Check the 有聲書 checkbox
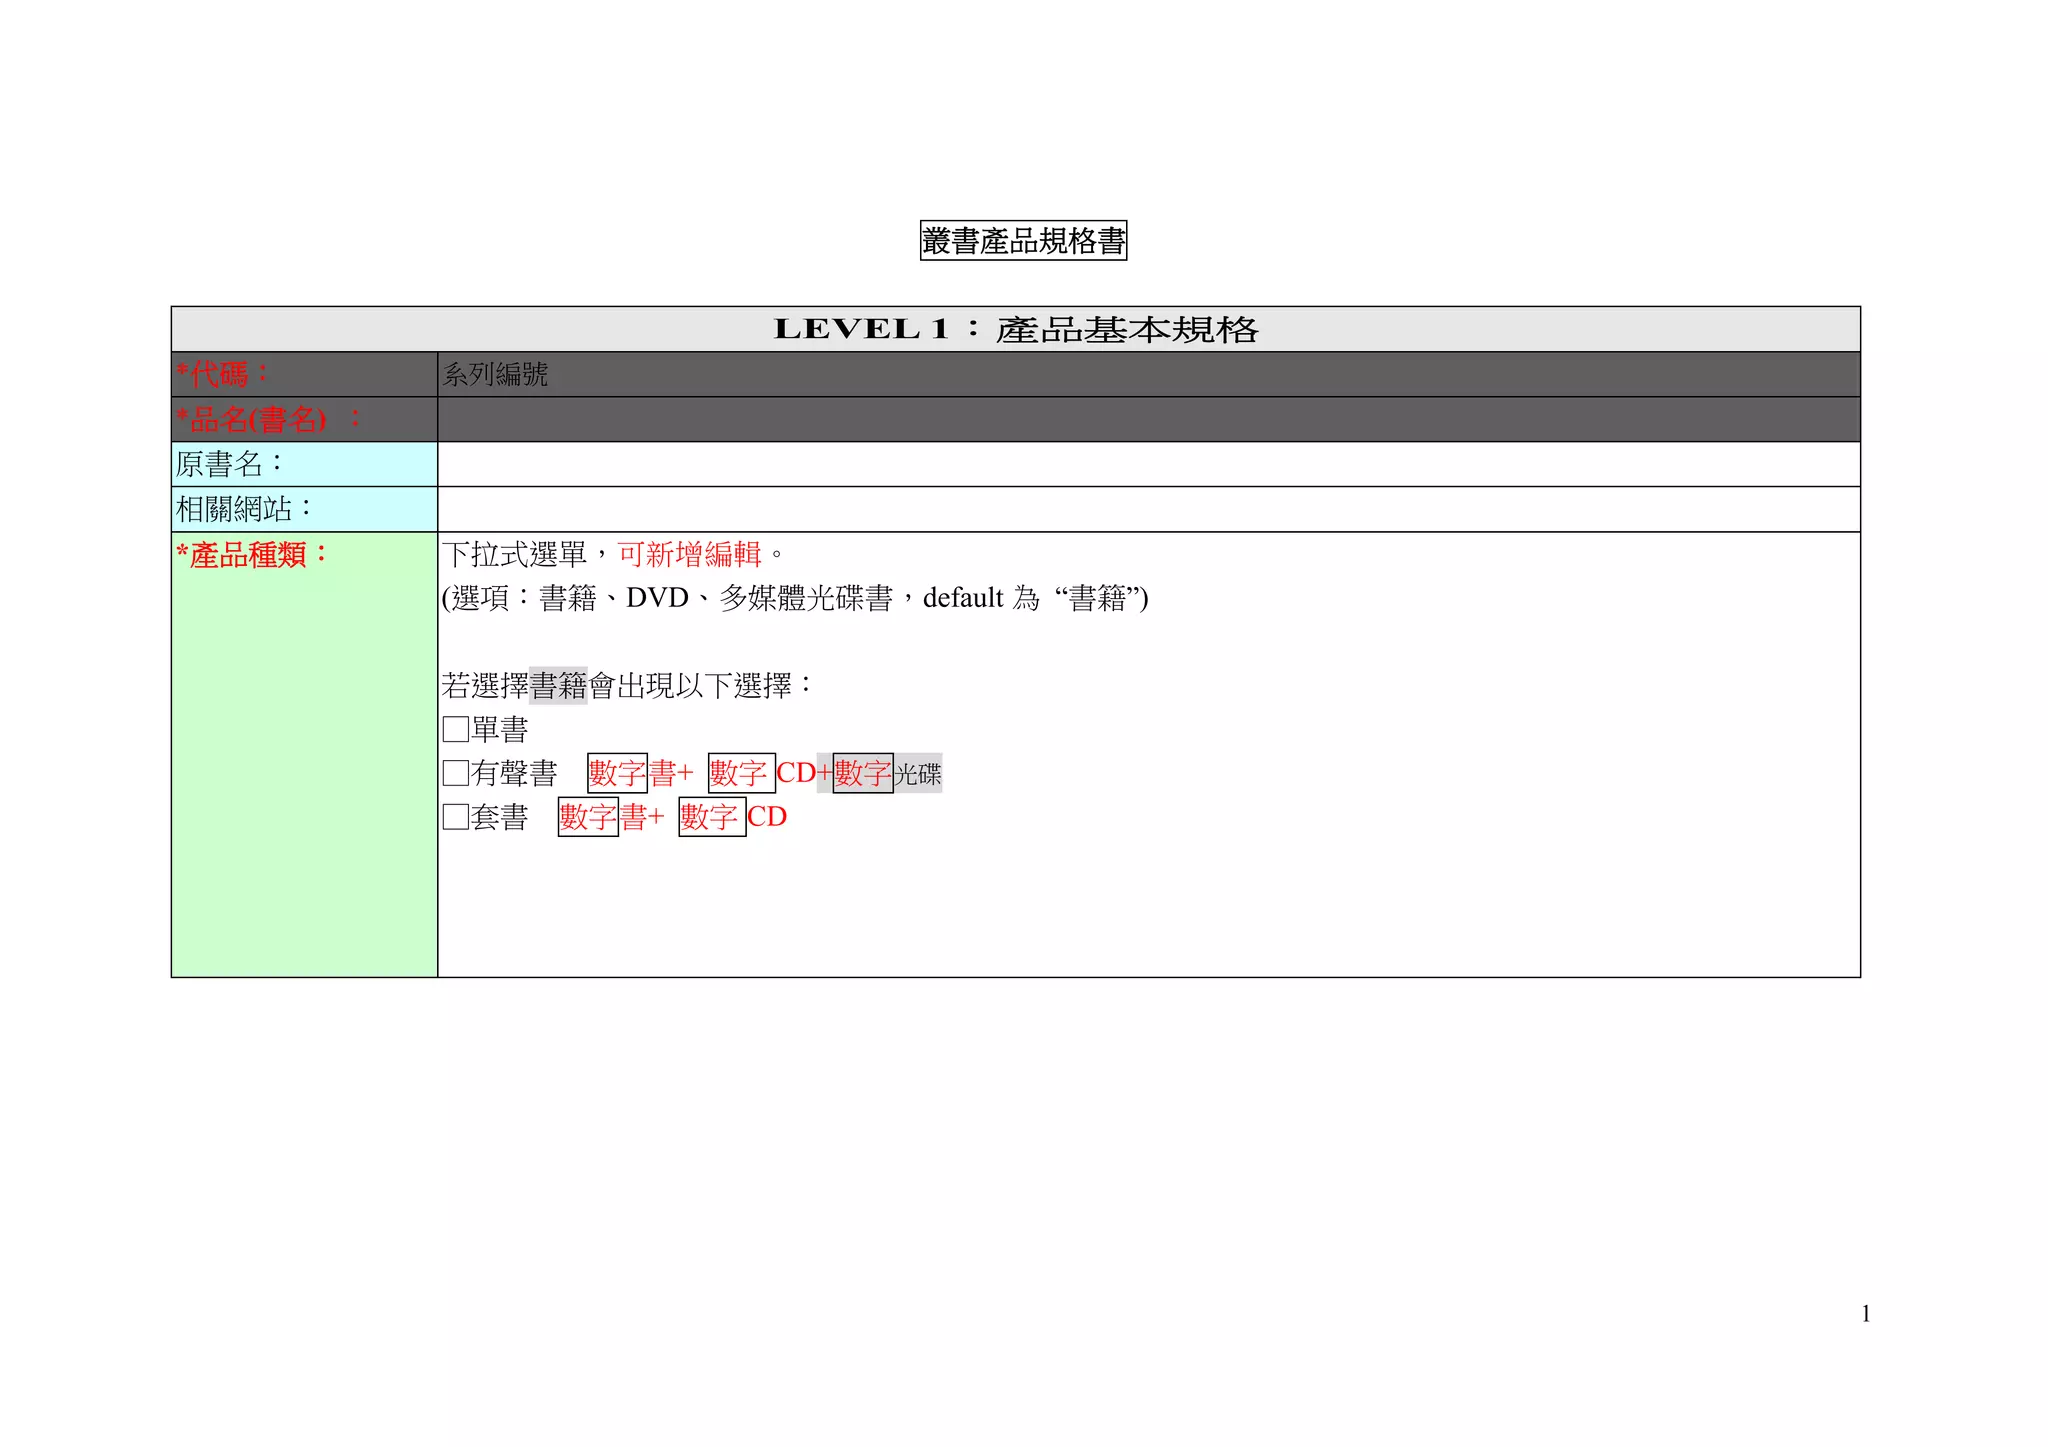 tap(455, 773)
